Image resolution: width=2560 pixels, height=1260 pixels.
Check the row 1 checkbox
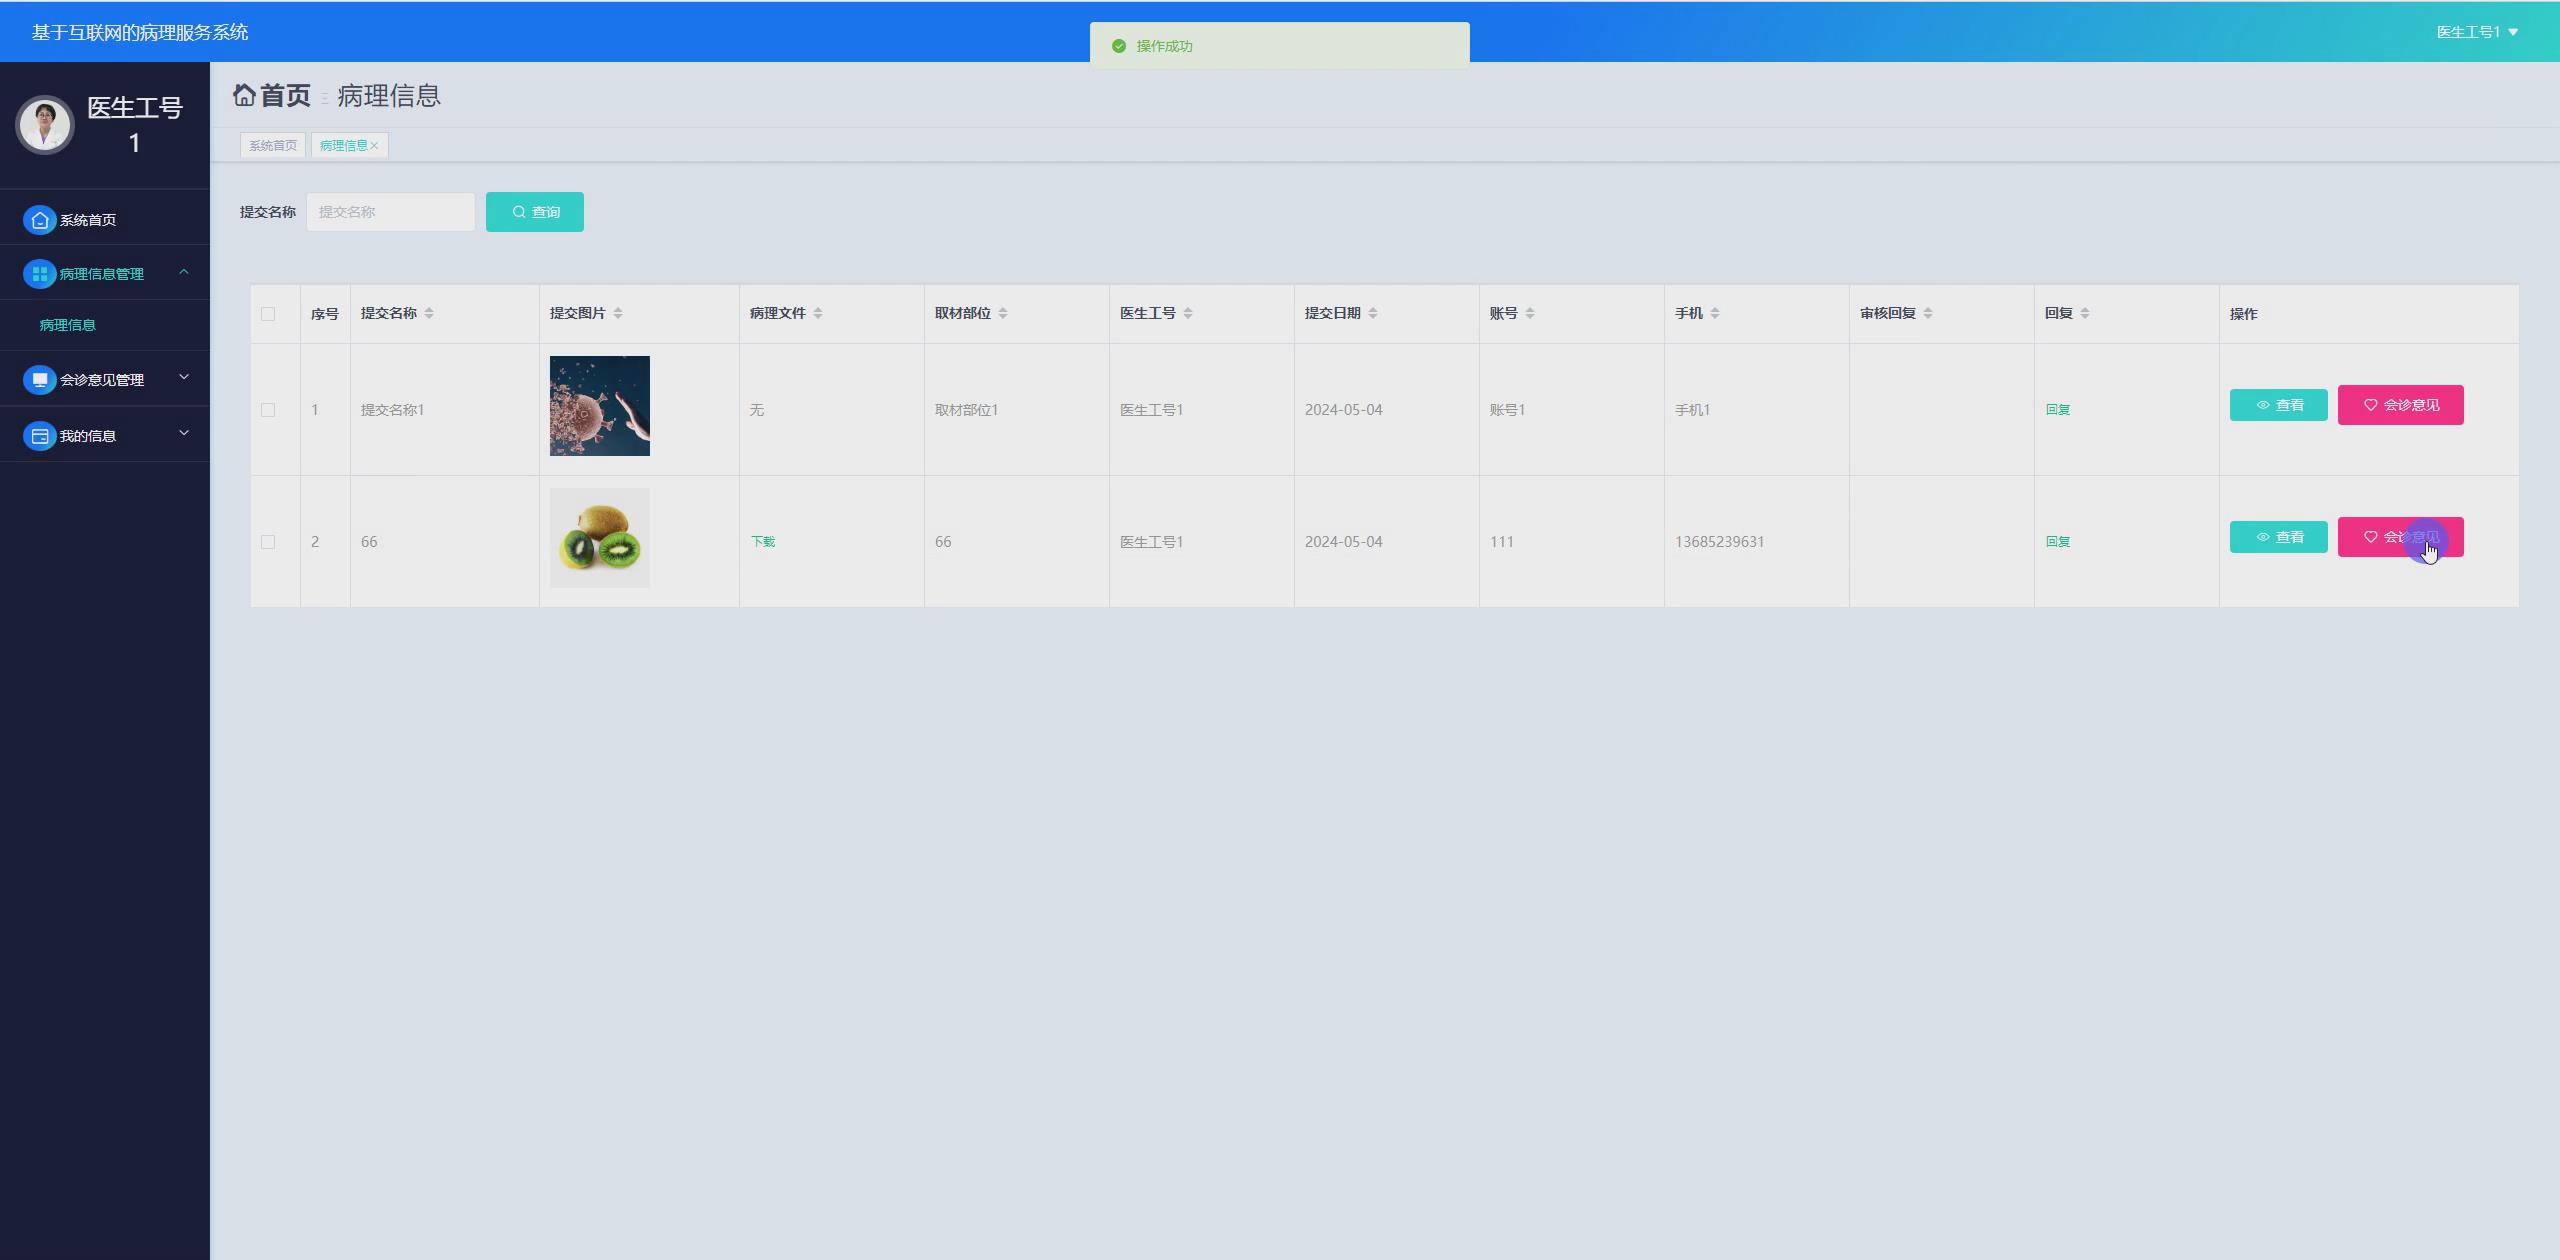click(x=268, y=410)
